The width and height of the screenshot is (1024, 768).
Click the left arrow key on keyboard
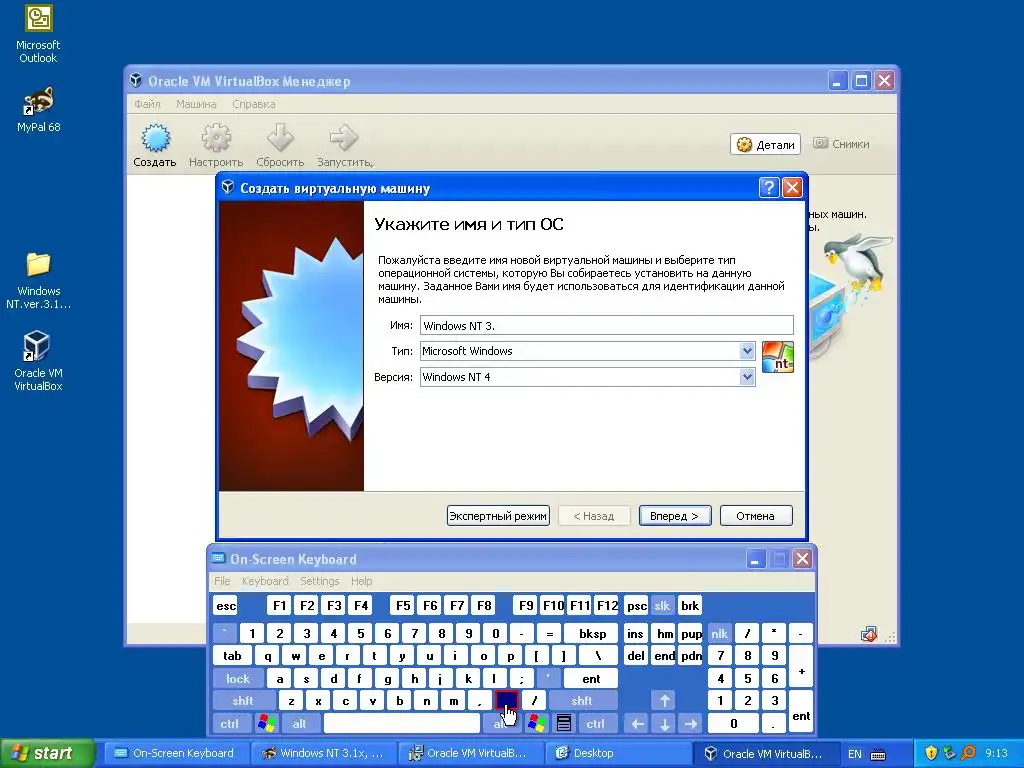(637, 724)
